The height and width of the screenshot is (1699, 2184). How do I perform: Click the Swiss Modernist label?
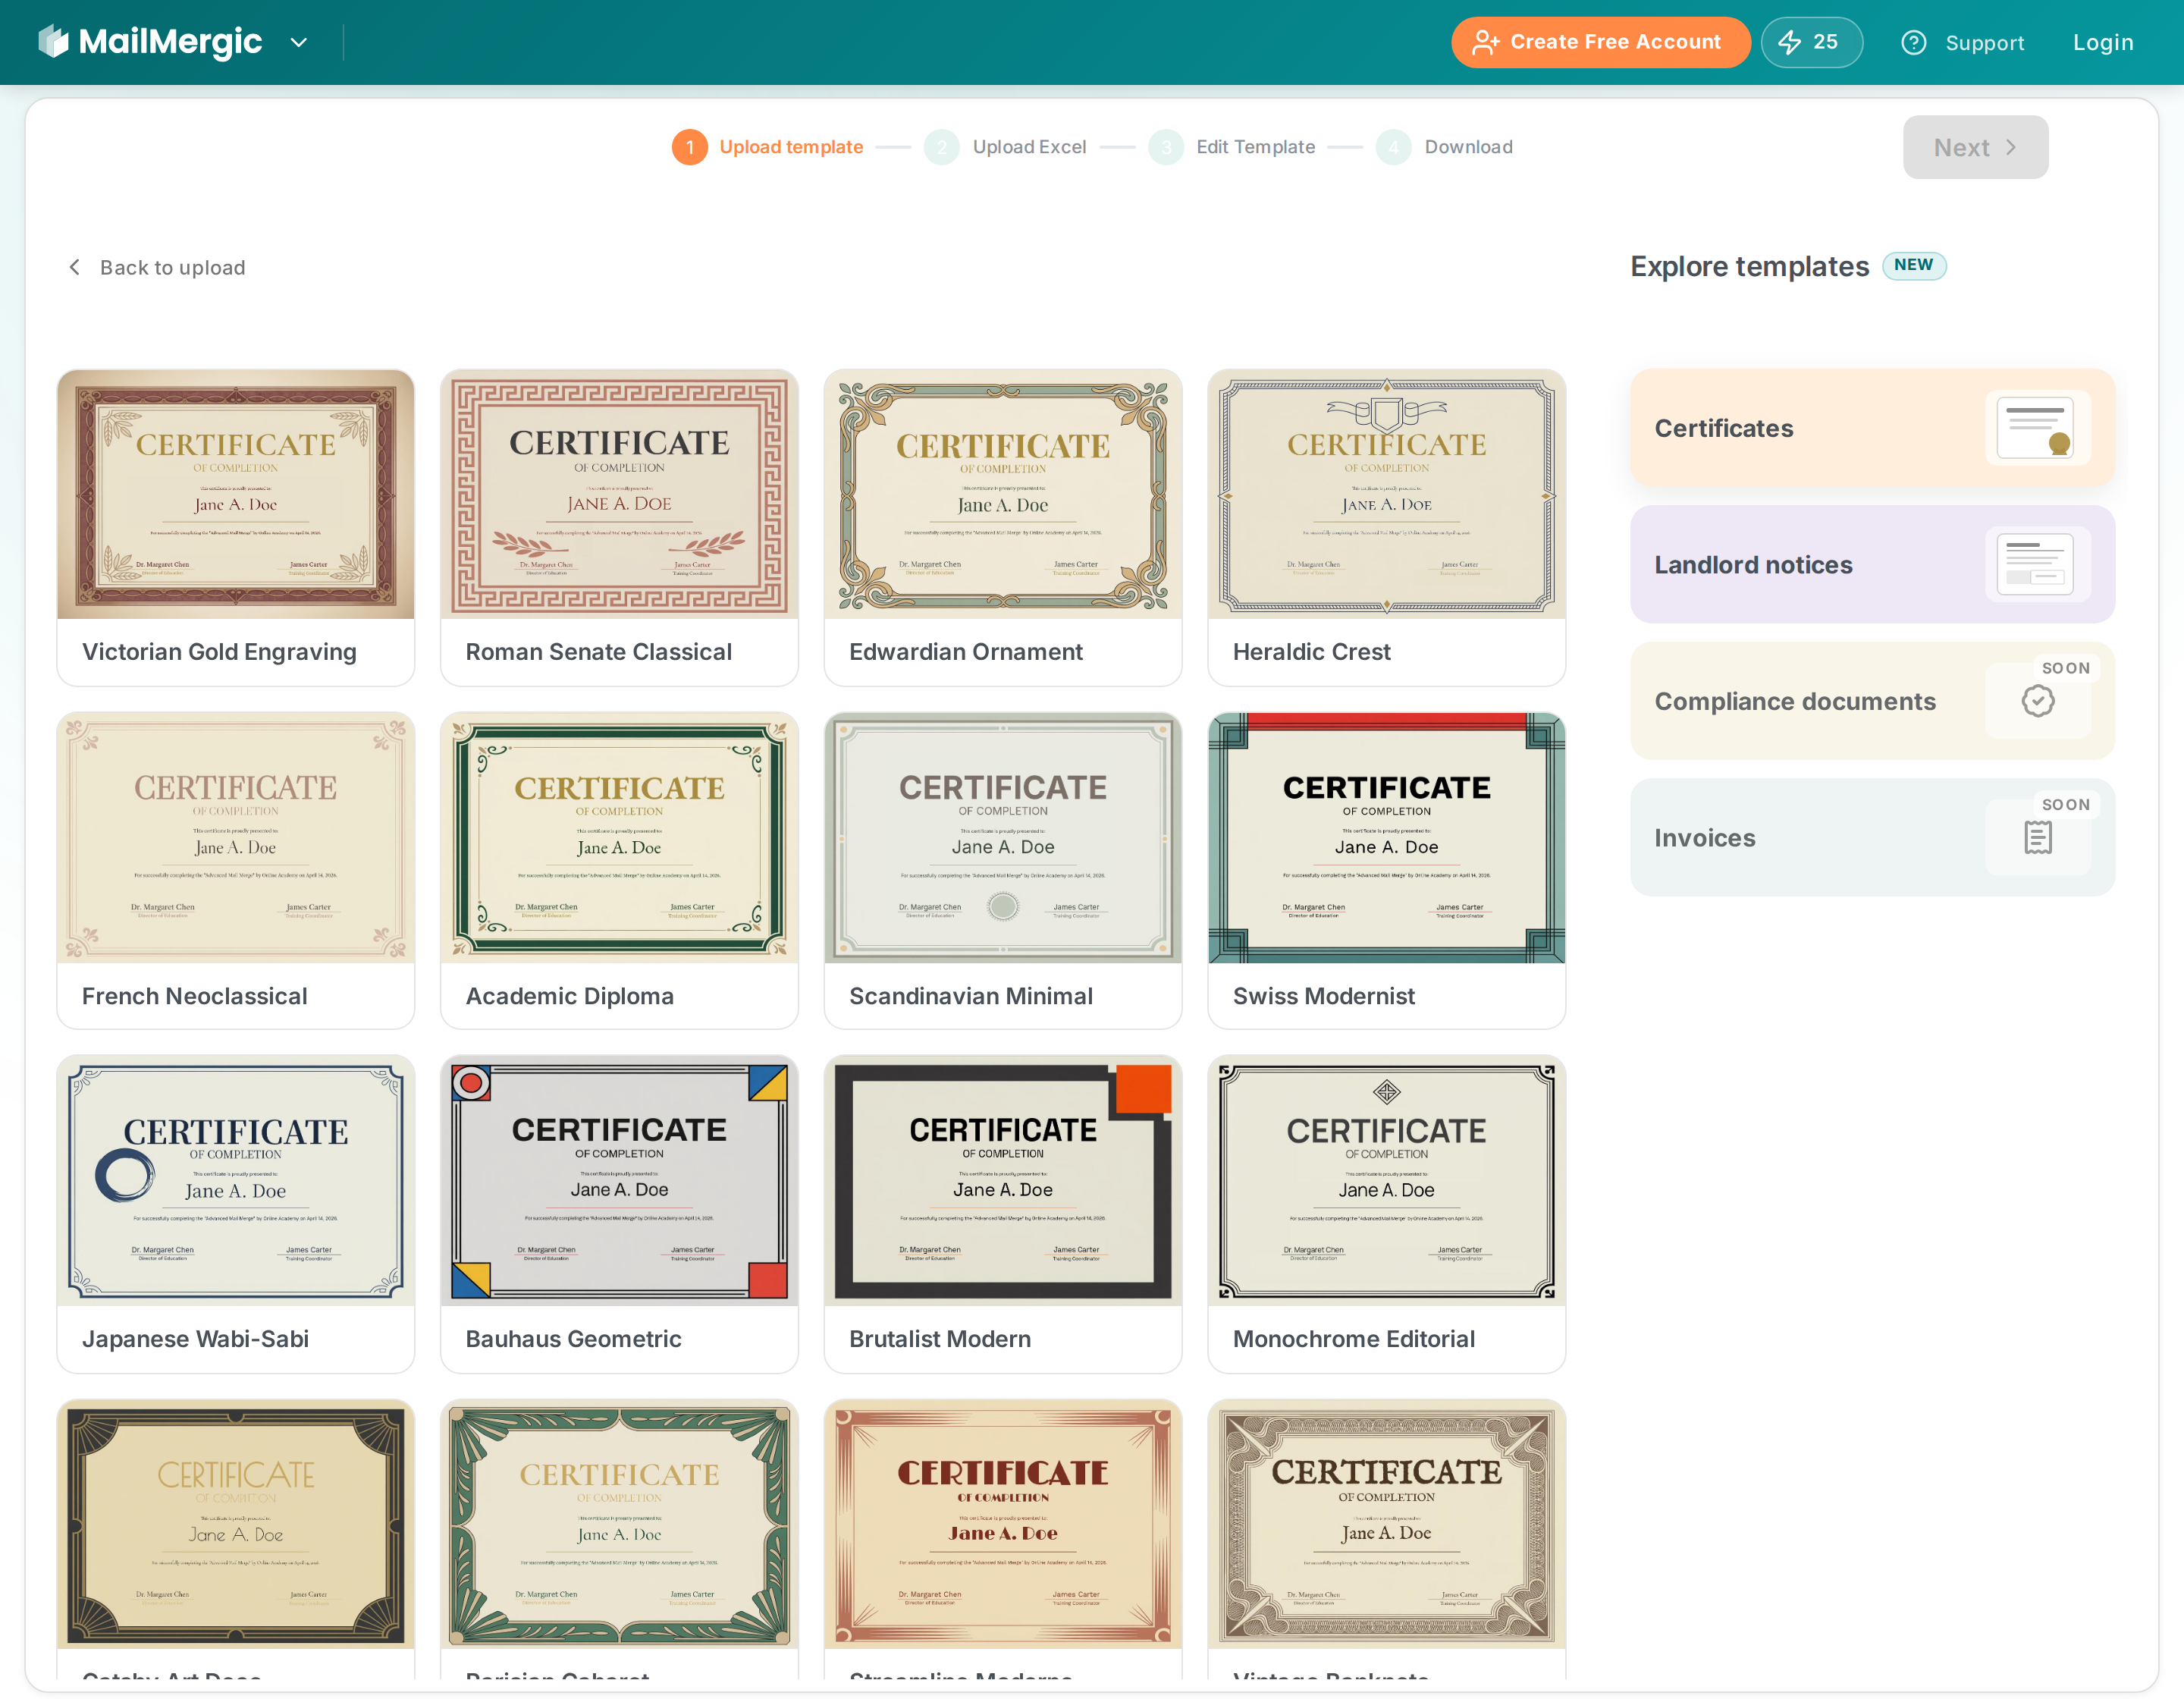coord(1323,996)
